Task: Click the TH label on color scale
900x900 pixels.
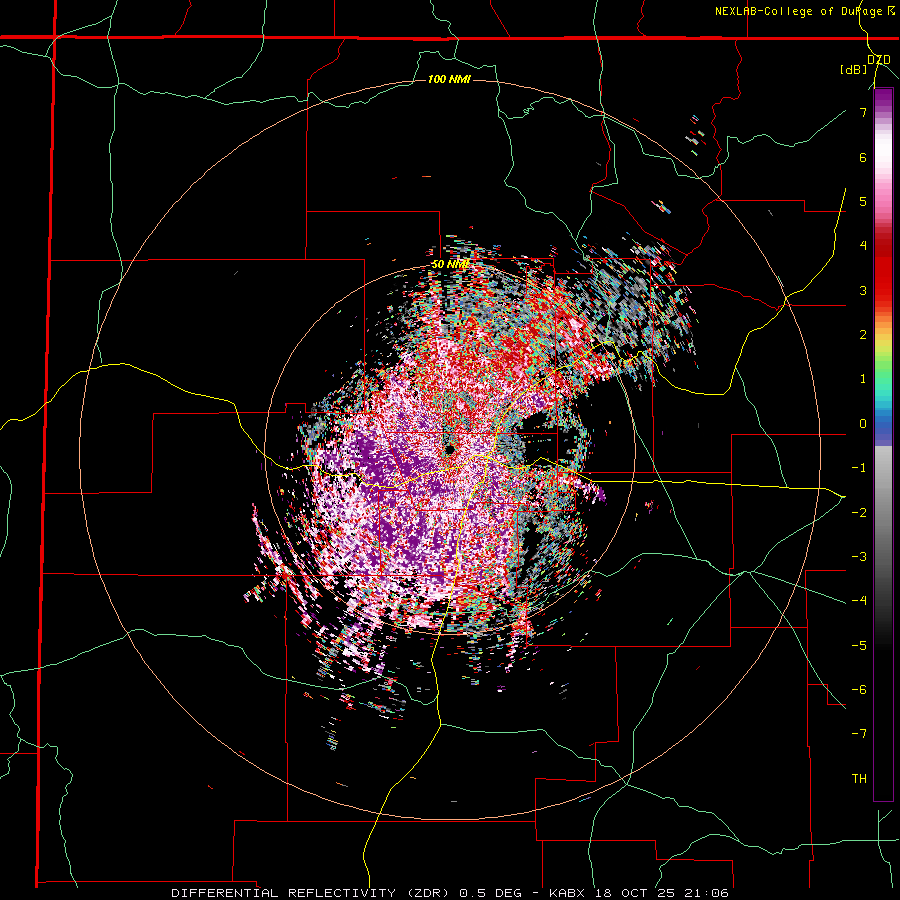Action: pos(859,779)
